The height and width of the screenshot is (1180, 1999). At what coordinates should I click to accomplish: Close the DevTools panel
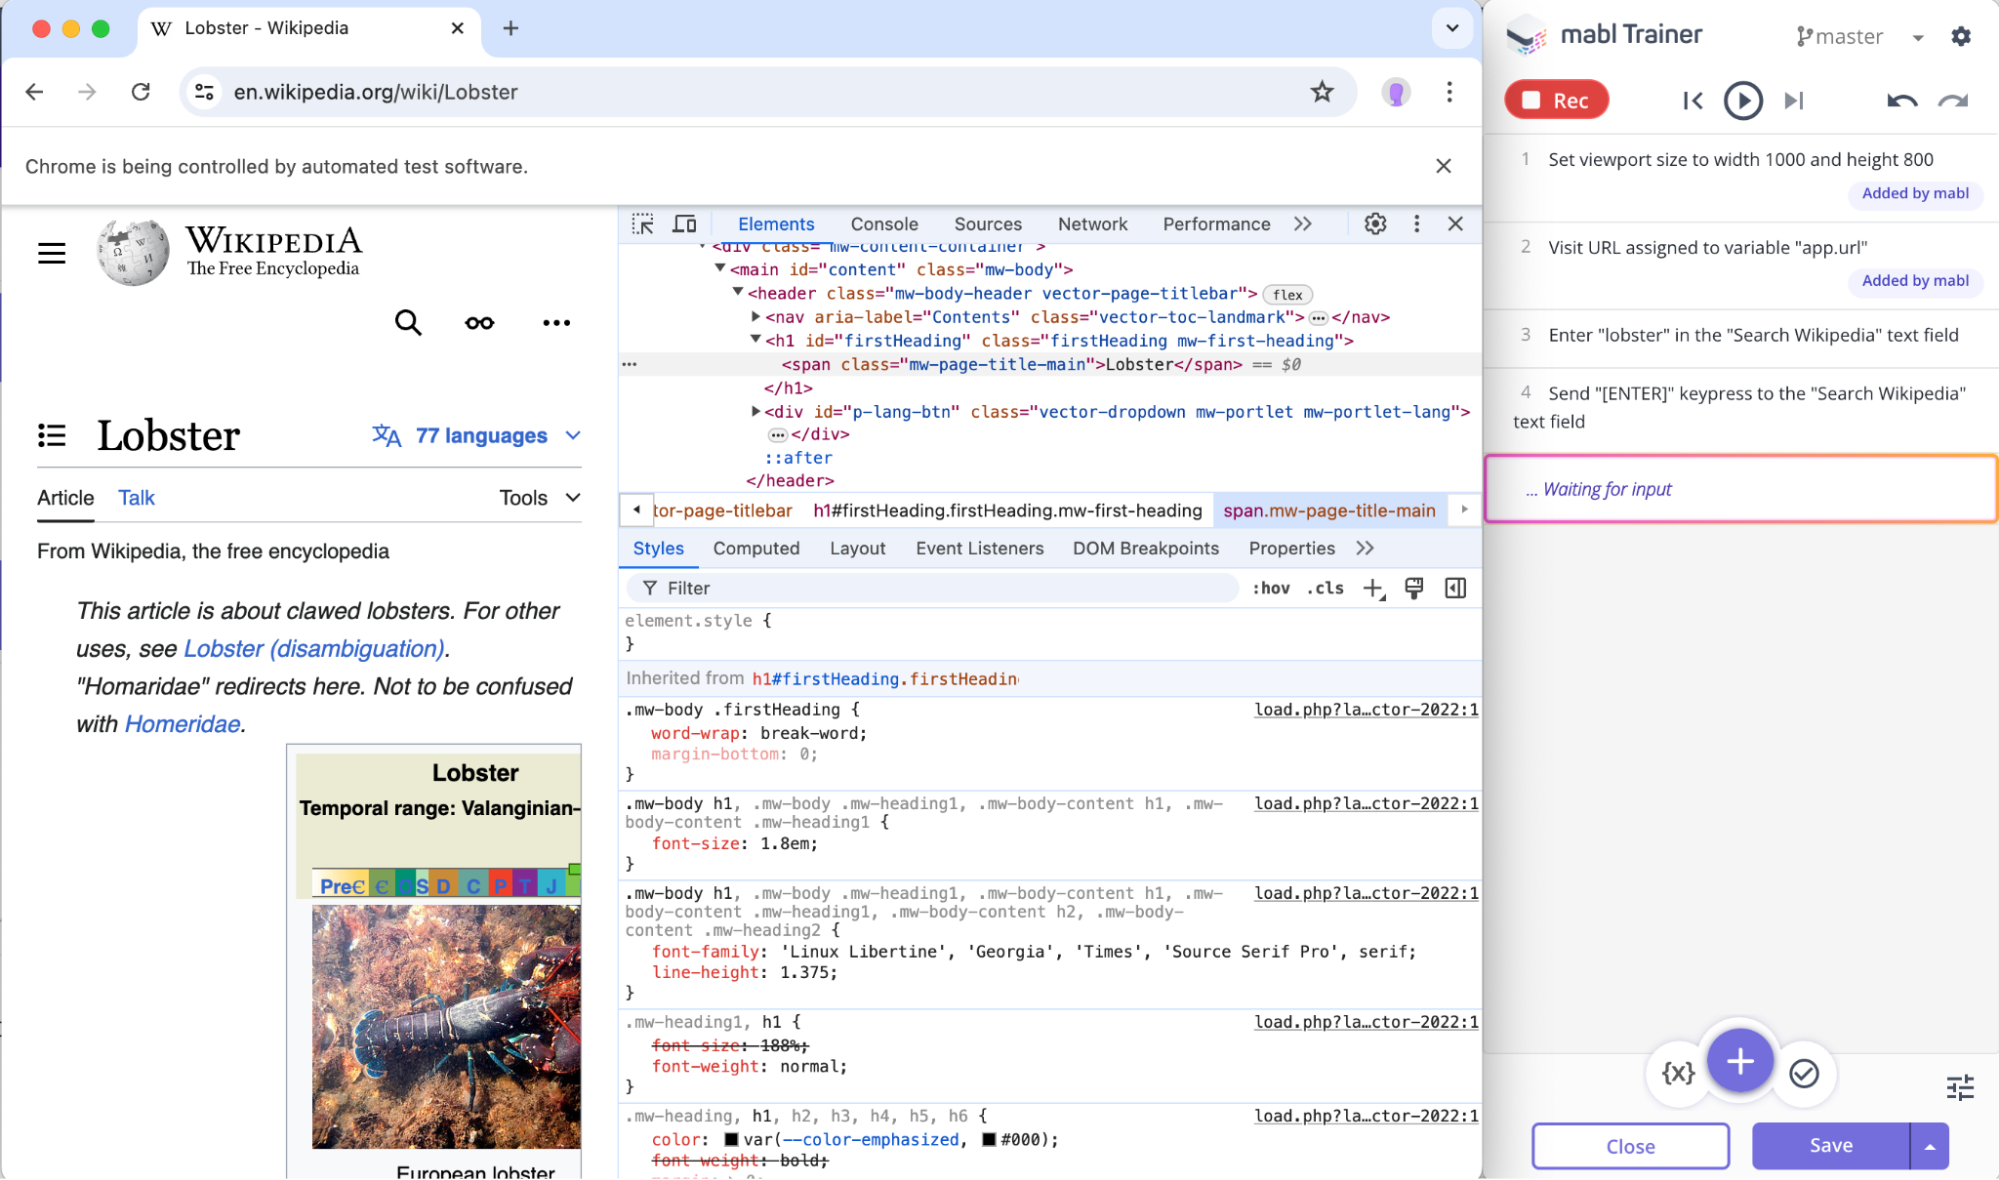click(x=1455, y=224)
